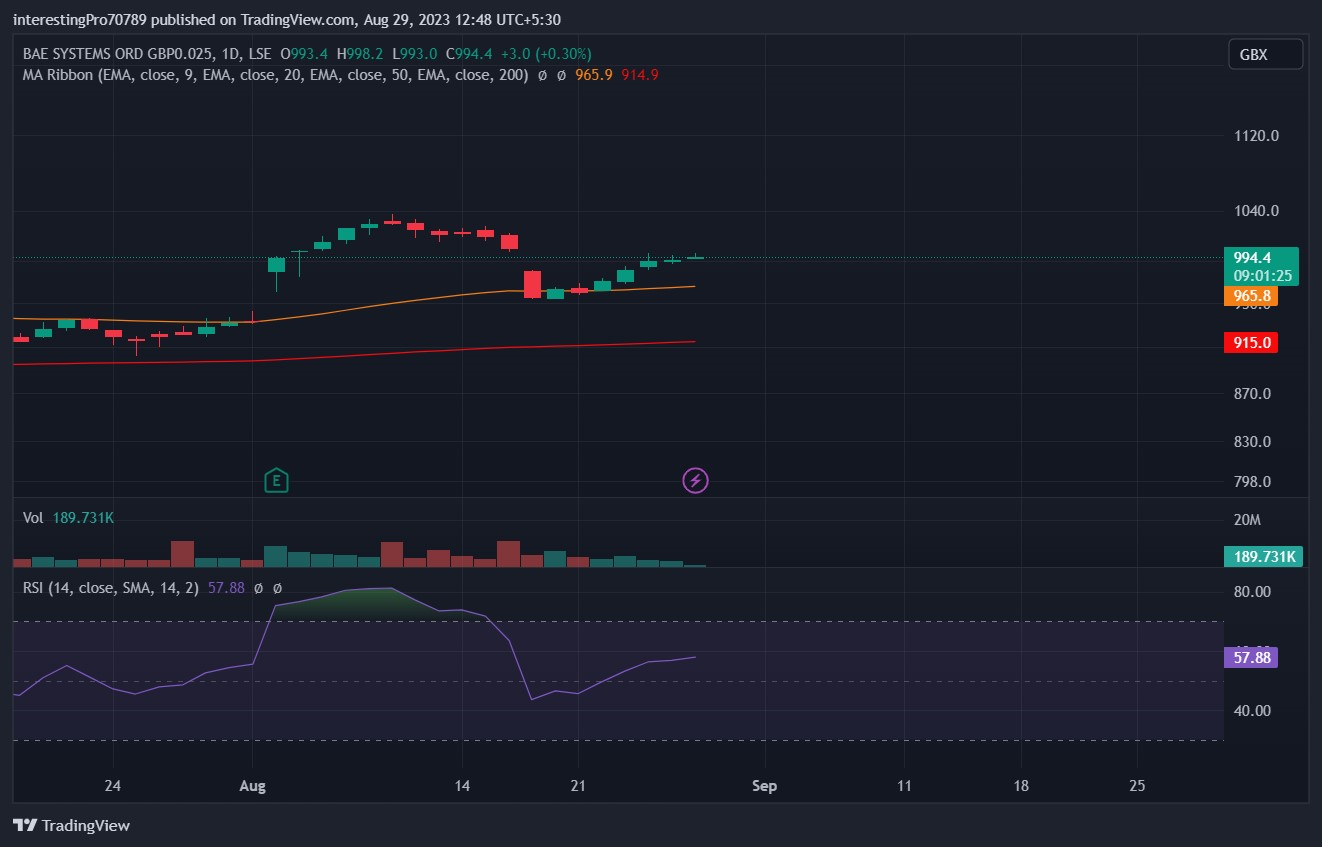Click the red 914.9 value in the MA Ribbon legend

[x=640, y=75]
